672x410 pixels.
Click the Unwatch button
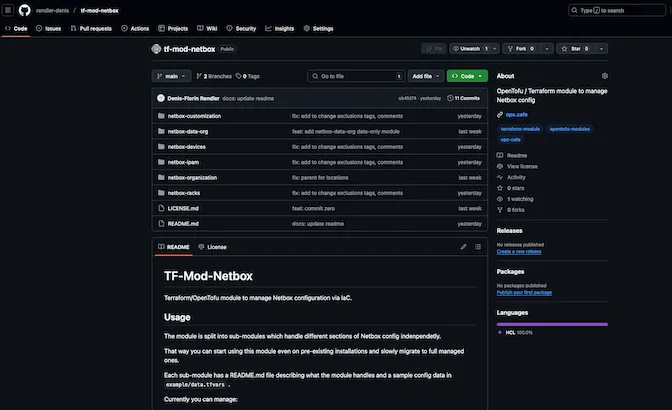tap(470, 49)
